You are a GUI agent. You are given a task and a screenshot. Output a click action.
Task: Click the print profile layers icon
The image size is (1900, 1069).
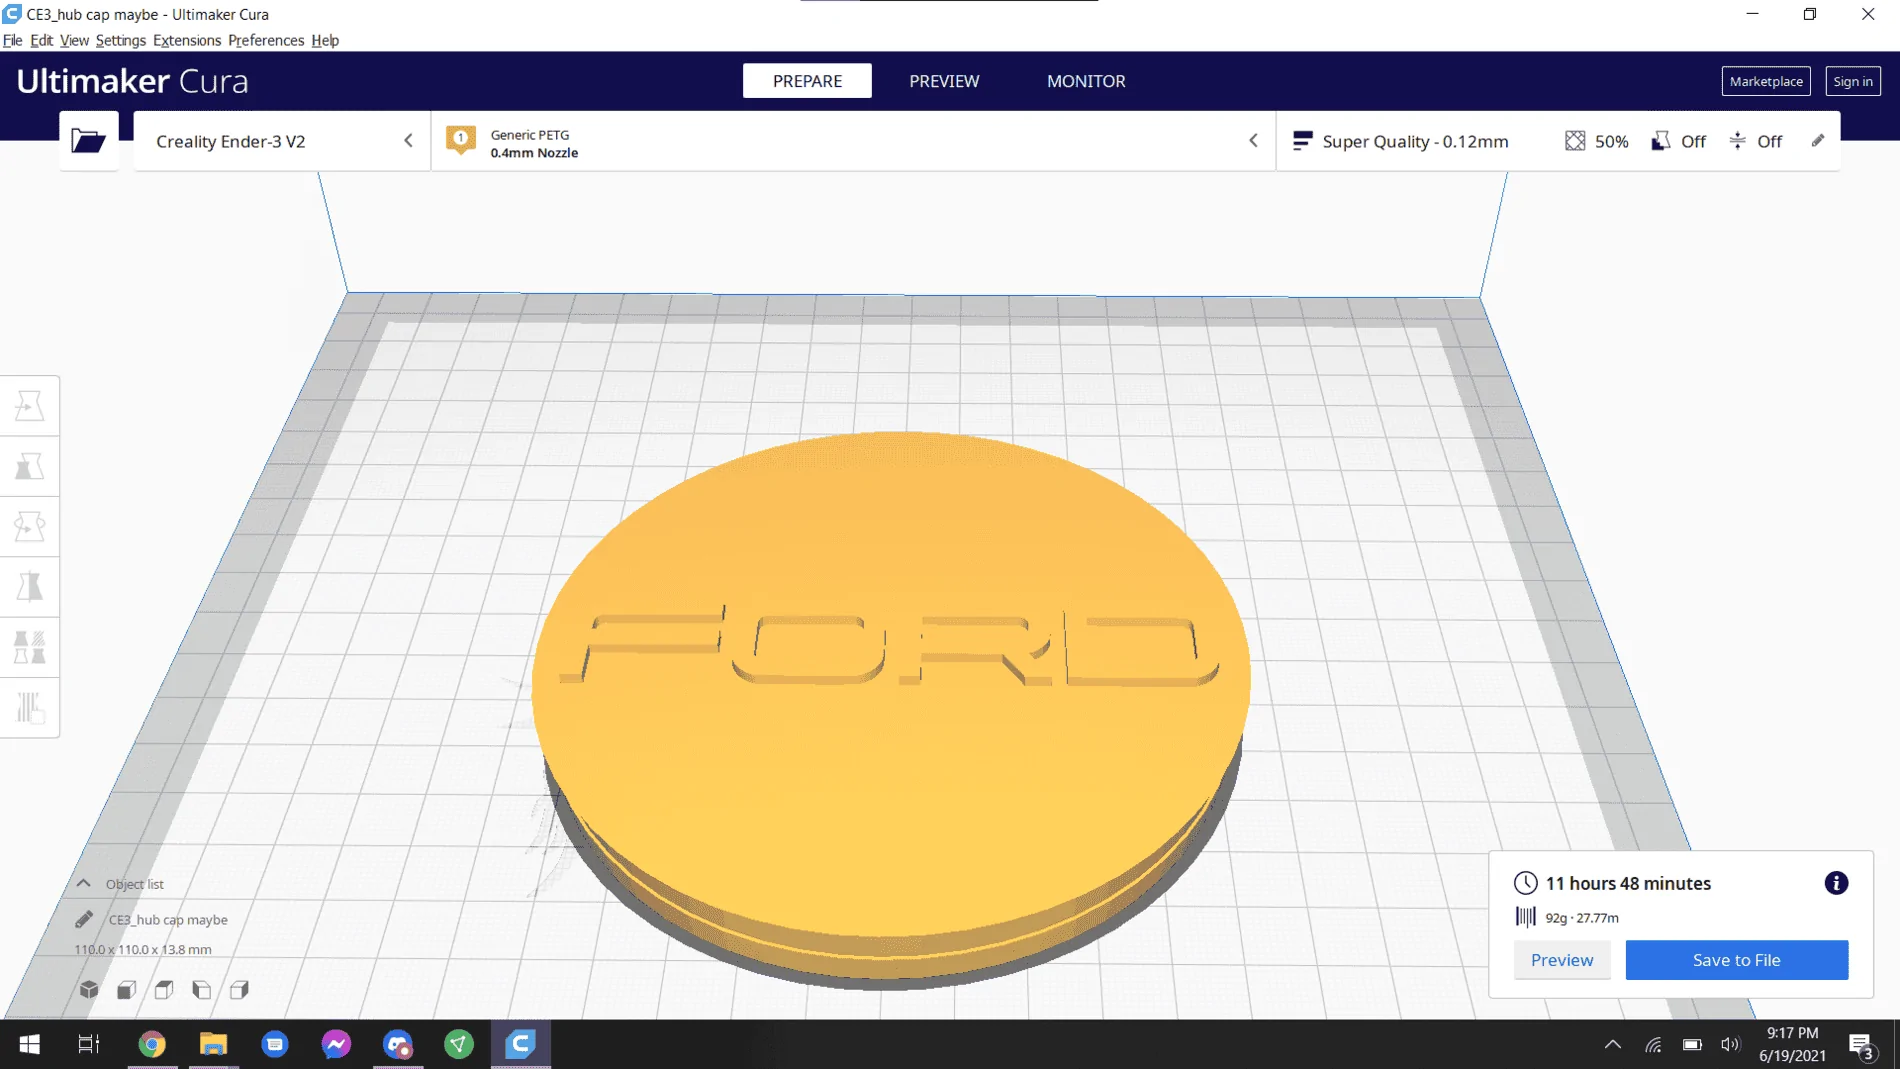click(1301, 141)
